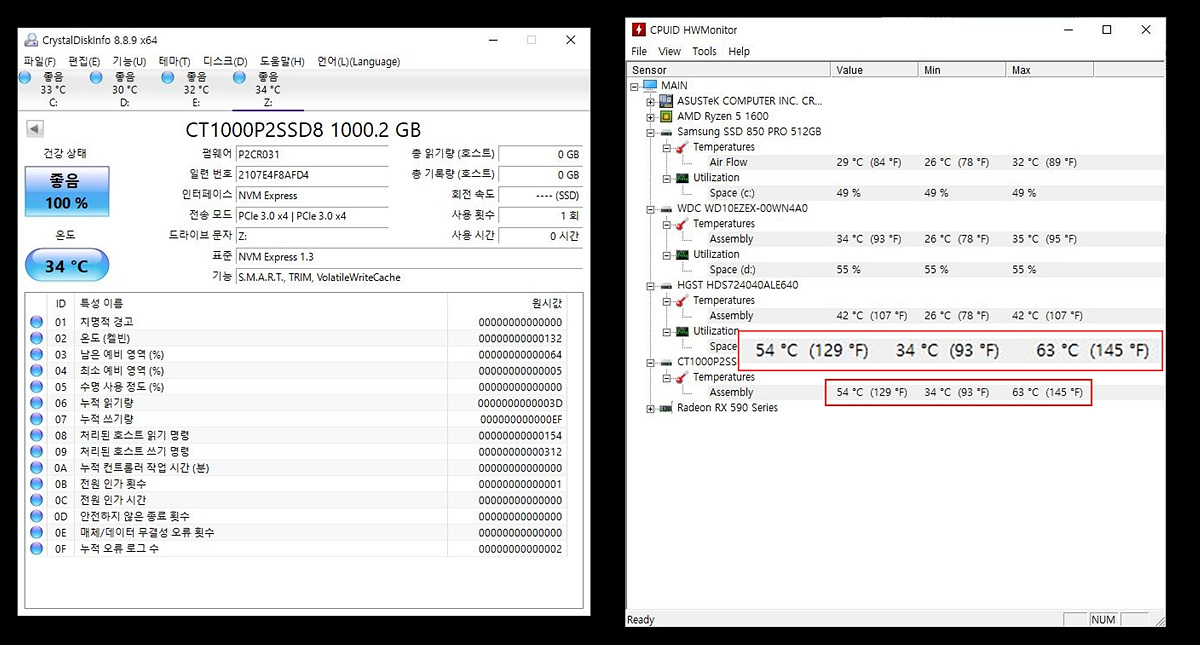Collapse the MAIN root node in HWMonitor
Image resolution: width=1200 pixels, height=645 pixels.
pos(635,86)
